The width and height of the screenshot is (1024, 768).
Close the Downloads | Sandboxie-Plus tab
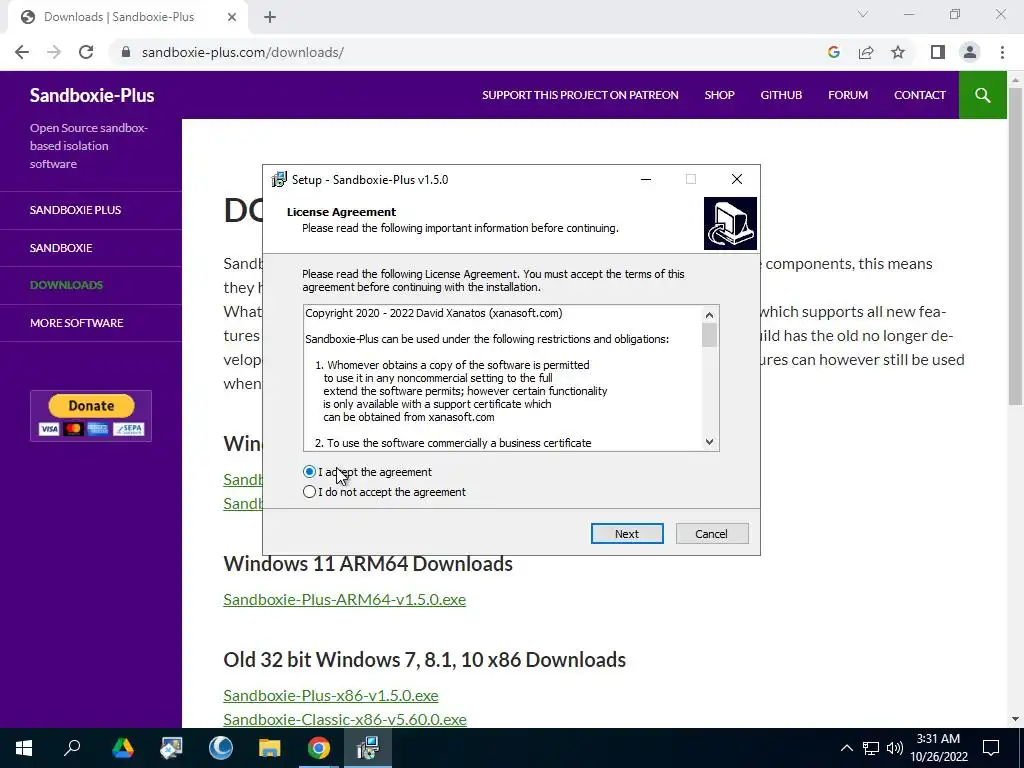pos(232,18)
